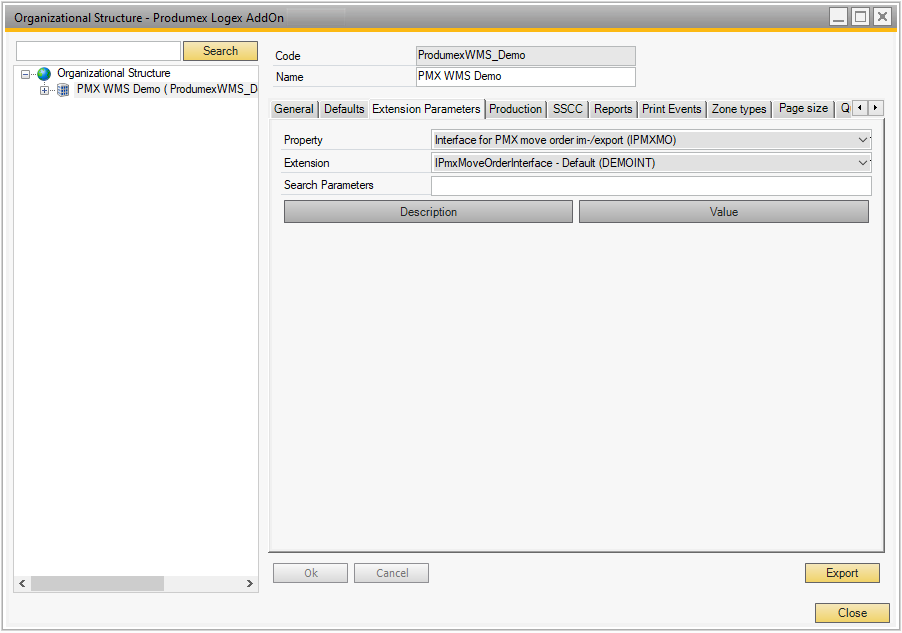Click the Export button
Screen dimensions: 902x633
click(x=842, y=573)
